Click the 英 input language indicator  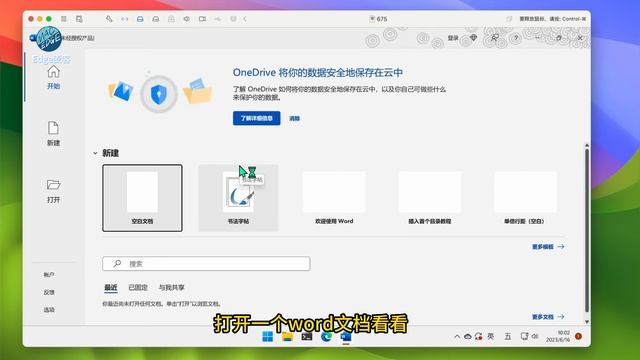click(491, 336)
